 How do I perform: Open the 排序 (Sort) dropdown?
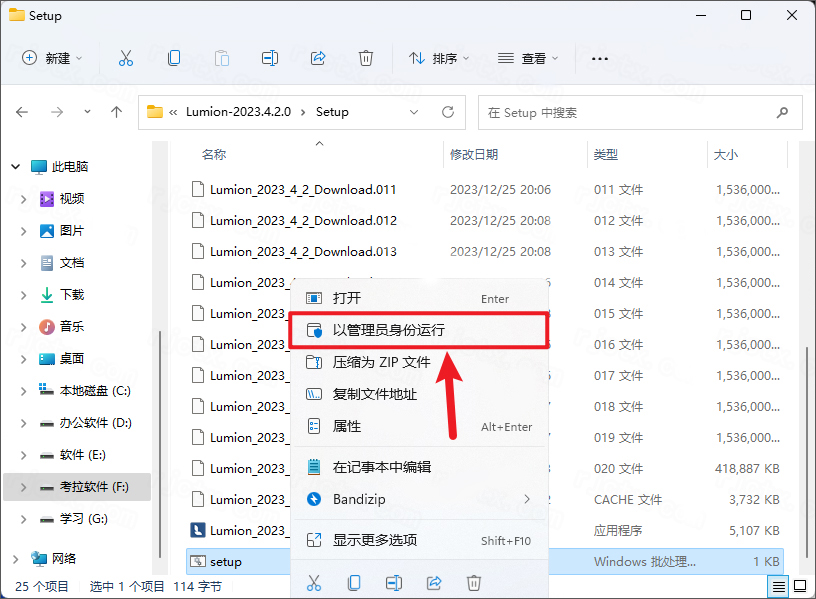[439, 58]
